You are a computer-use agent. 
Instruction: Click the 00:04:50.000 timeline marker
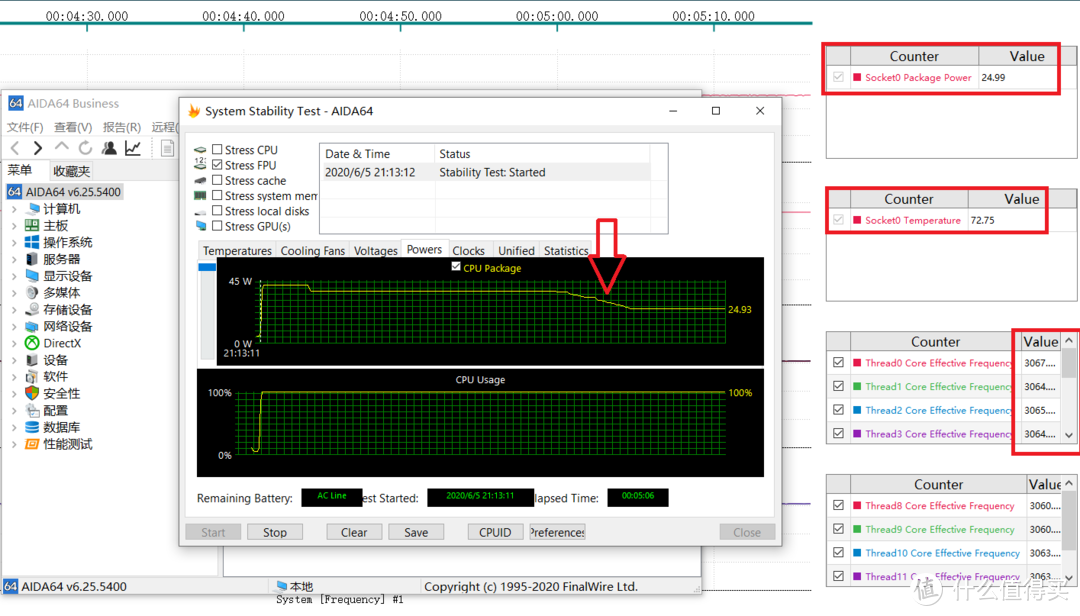400,16
